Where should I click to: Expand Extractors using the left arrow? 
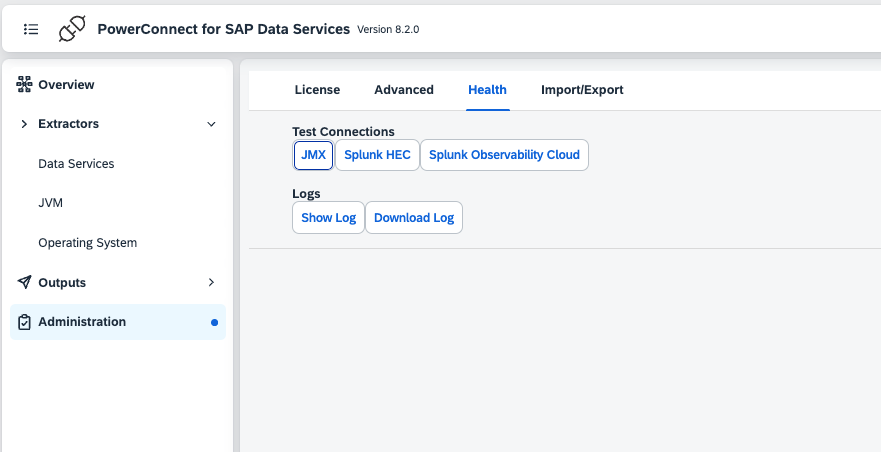(25, 124)
